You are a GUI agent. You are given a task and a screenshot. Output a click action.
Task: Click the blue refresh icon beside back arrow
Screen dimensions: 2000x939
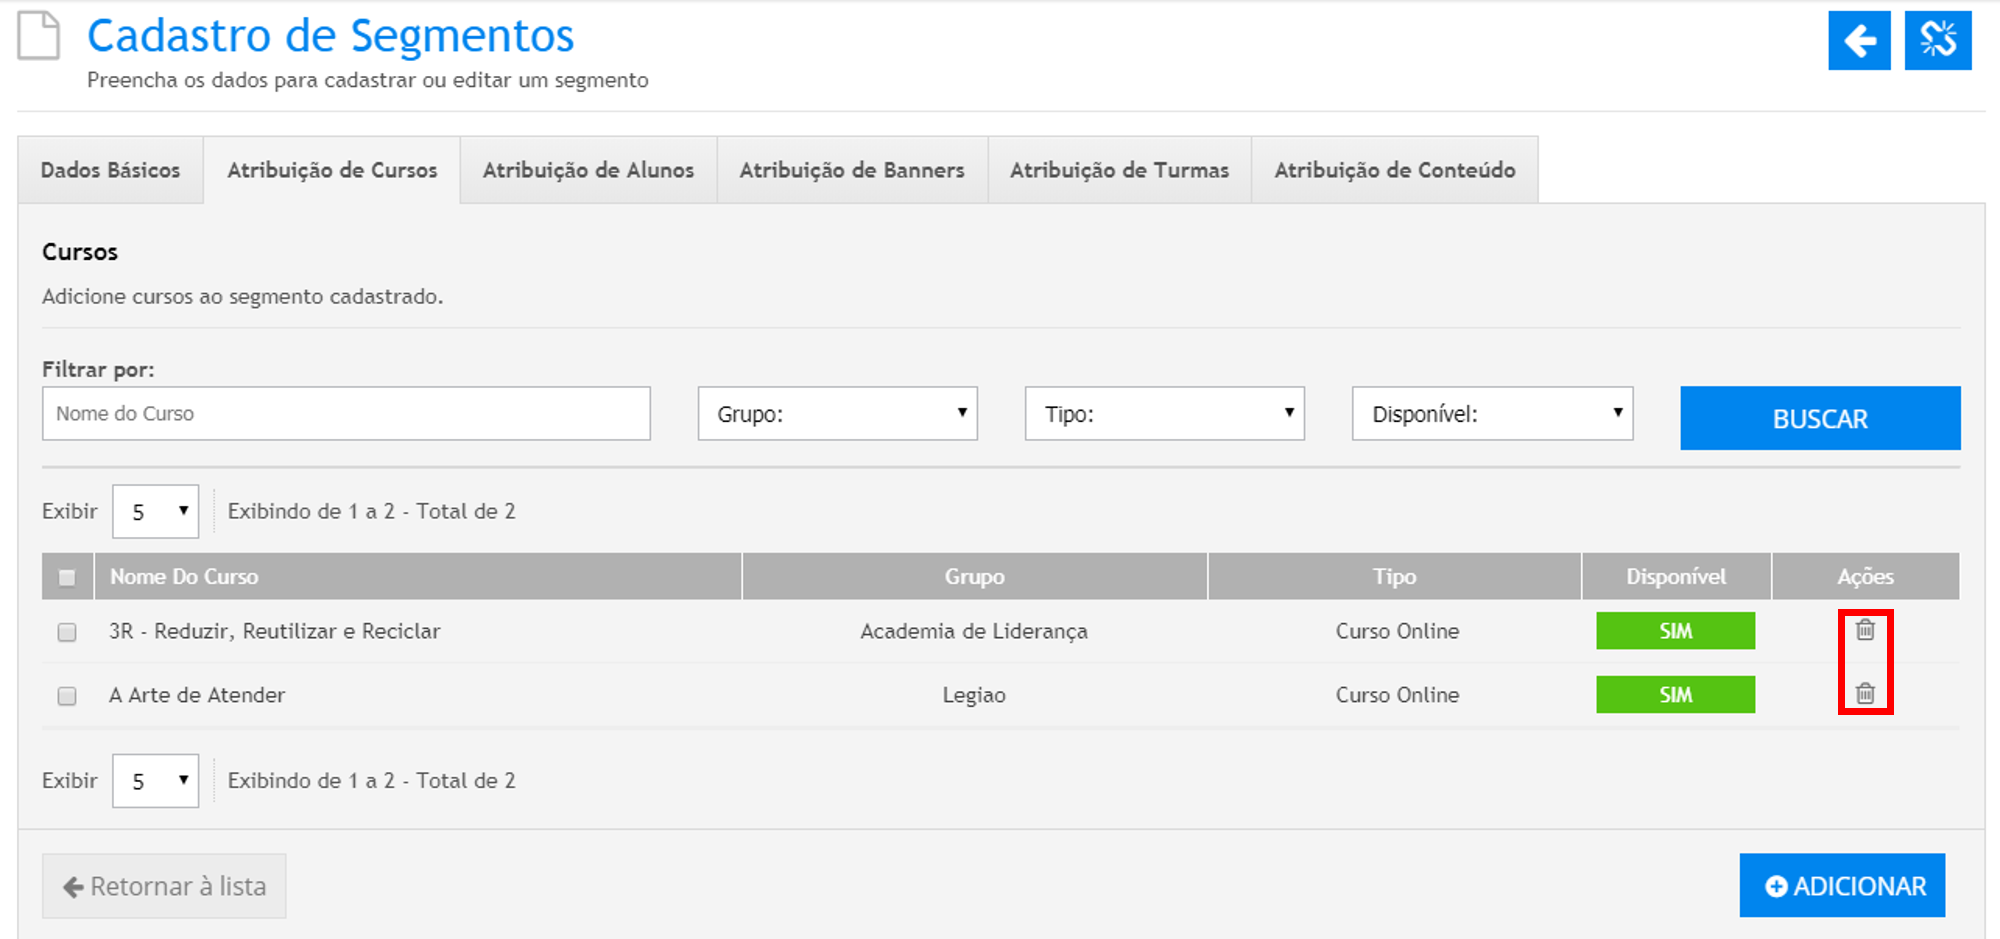tap(1937, 41)
